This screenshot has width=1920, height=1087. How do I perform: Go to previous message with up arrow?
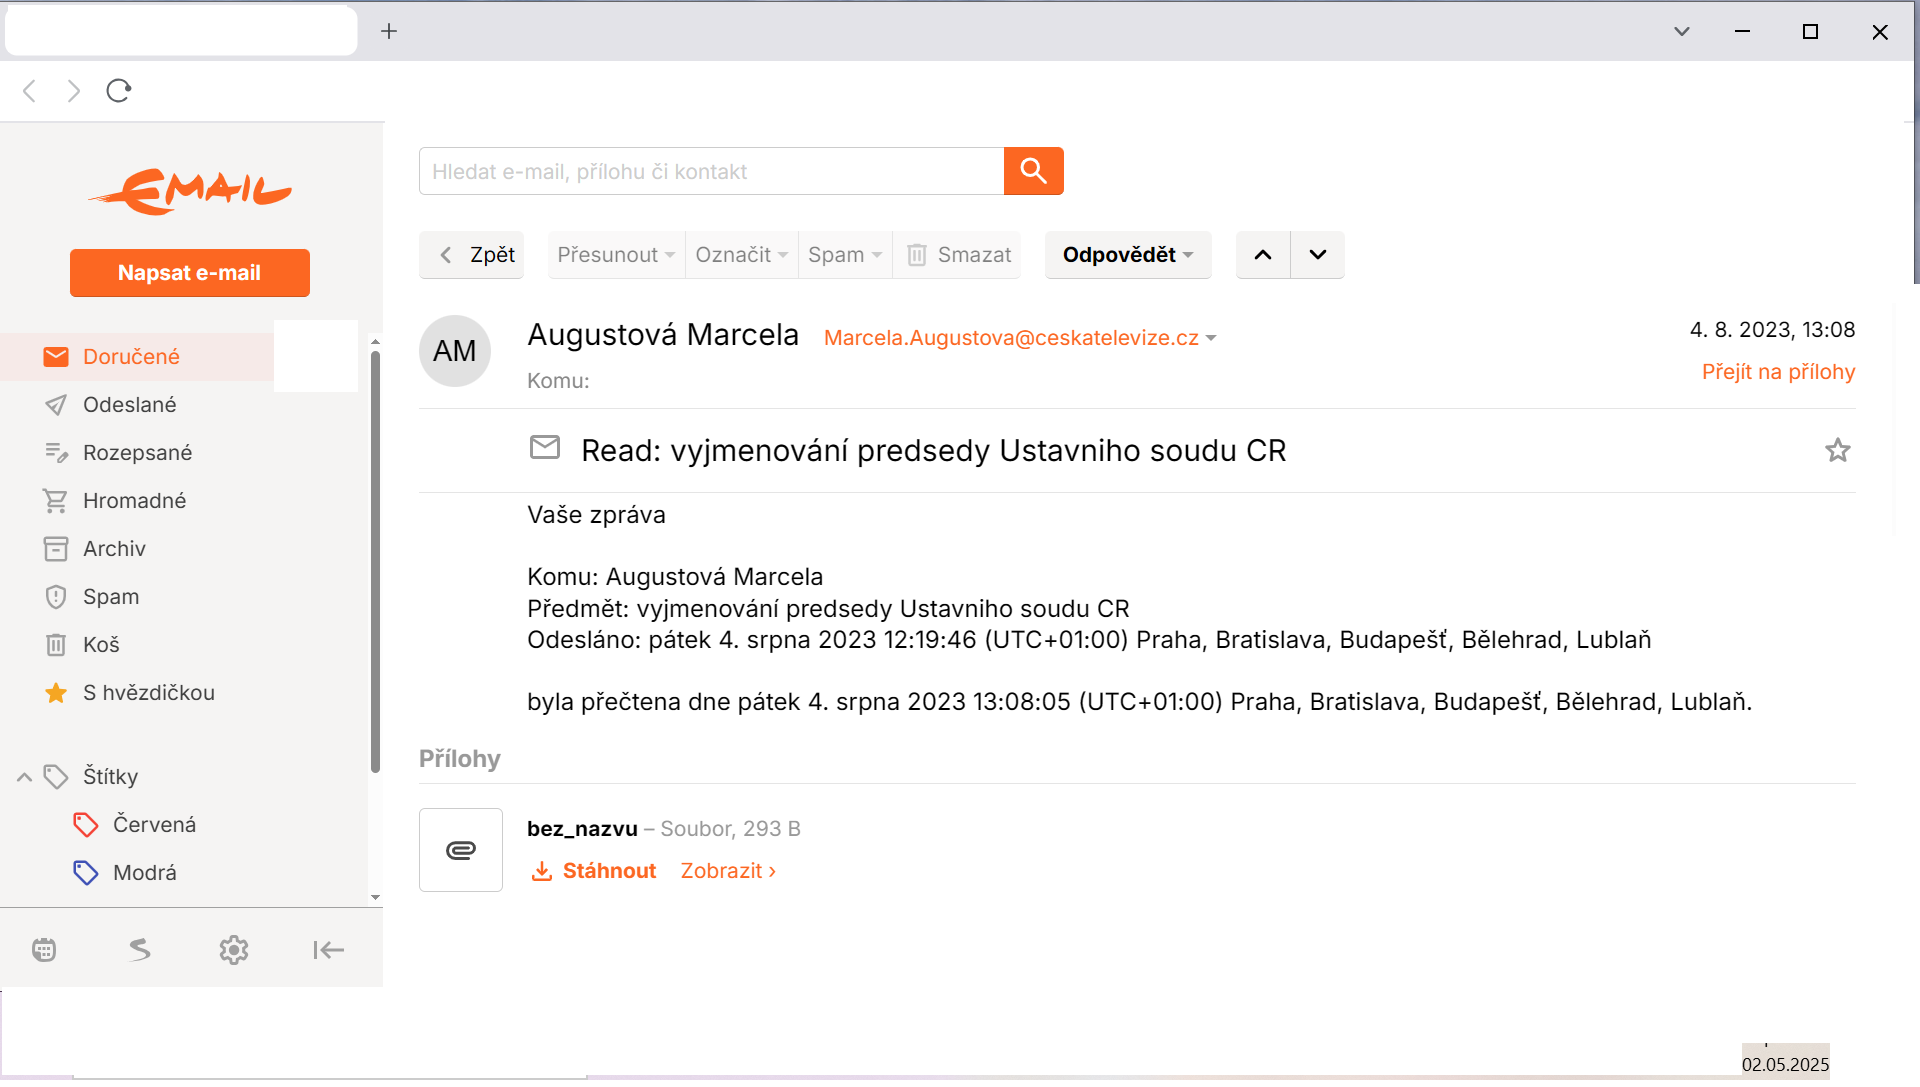point(1263,255)
